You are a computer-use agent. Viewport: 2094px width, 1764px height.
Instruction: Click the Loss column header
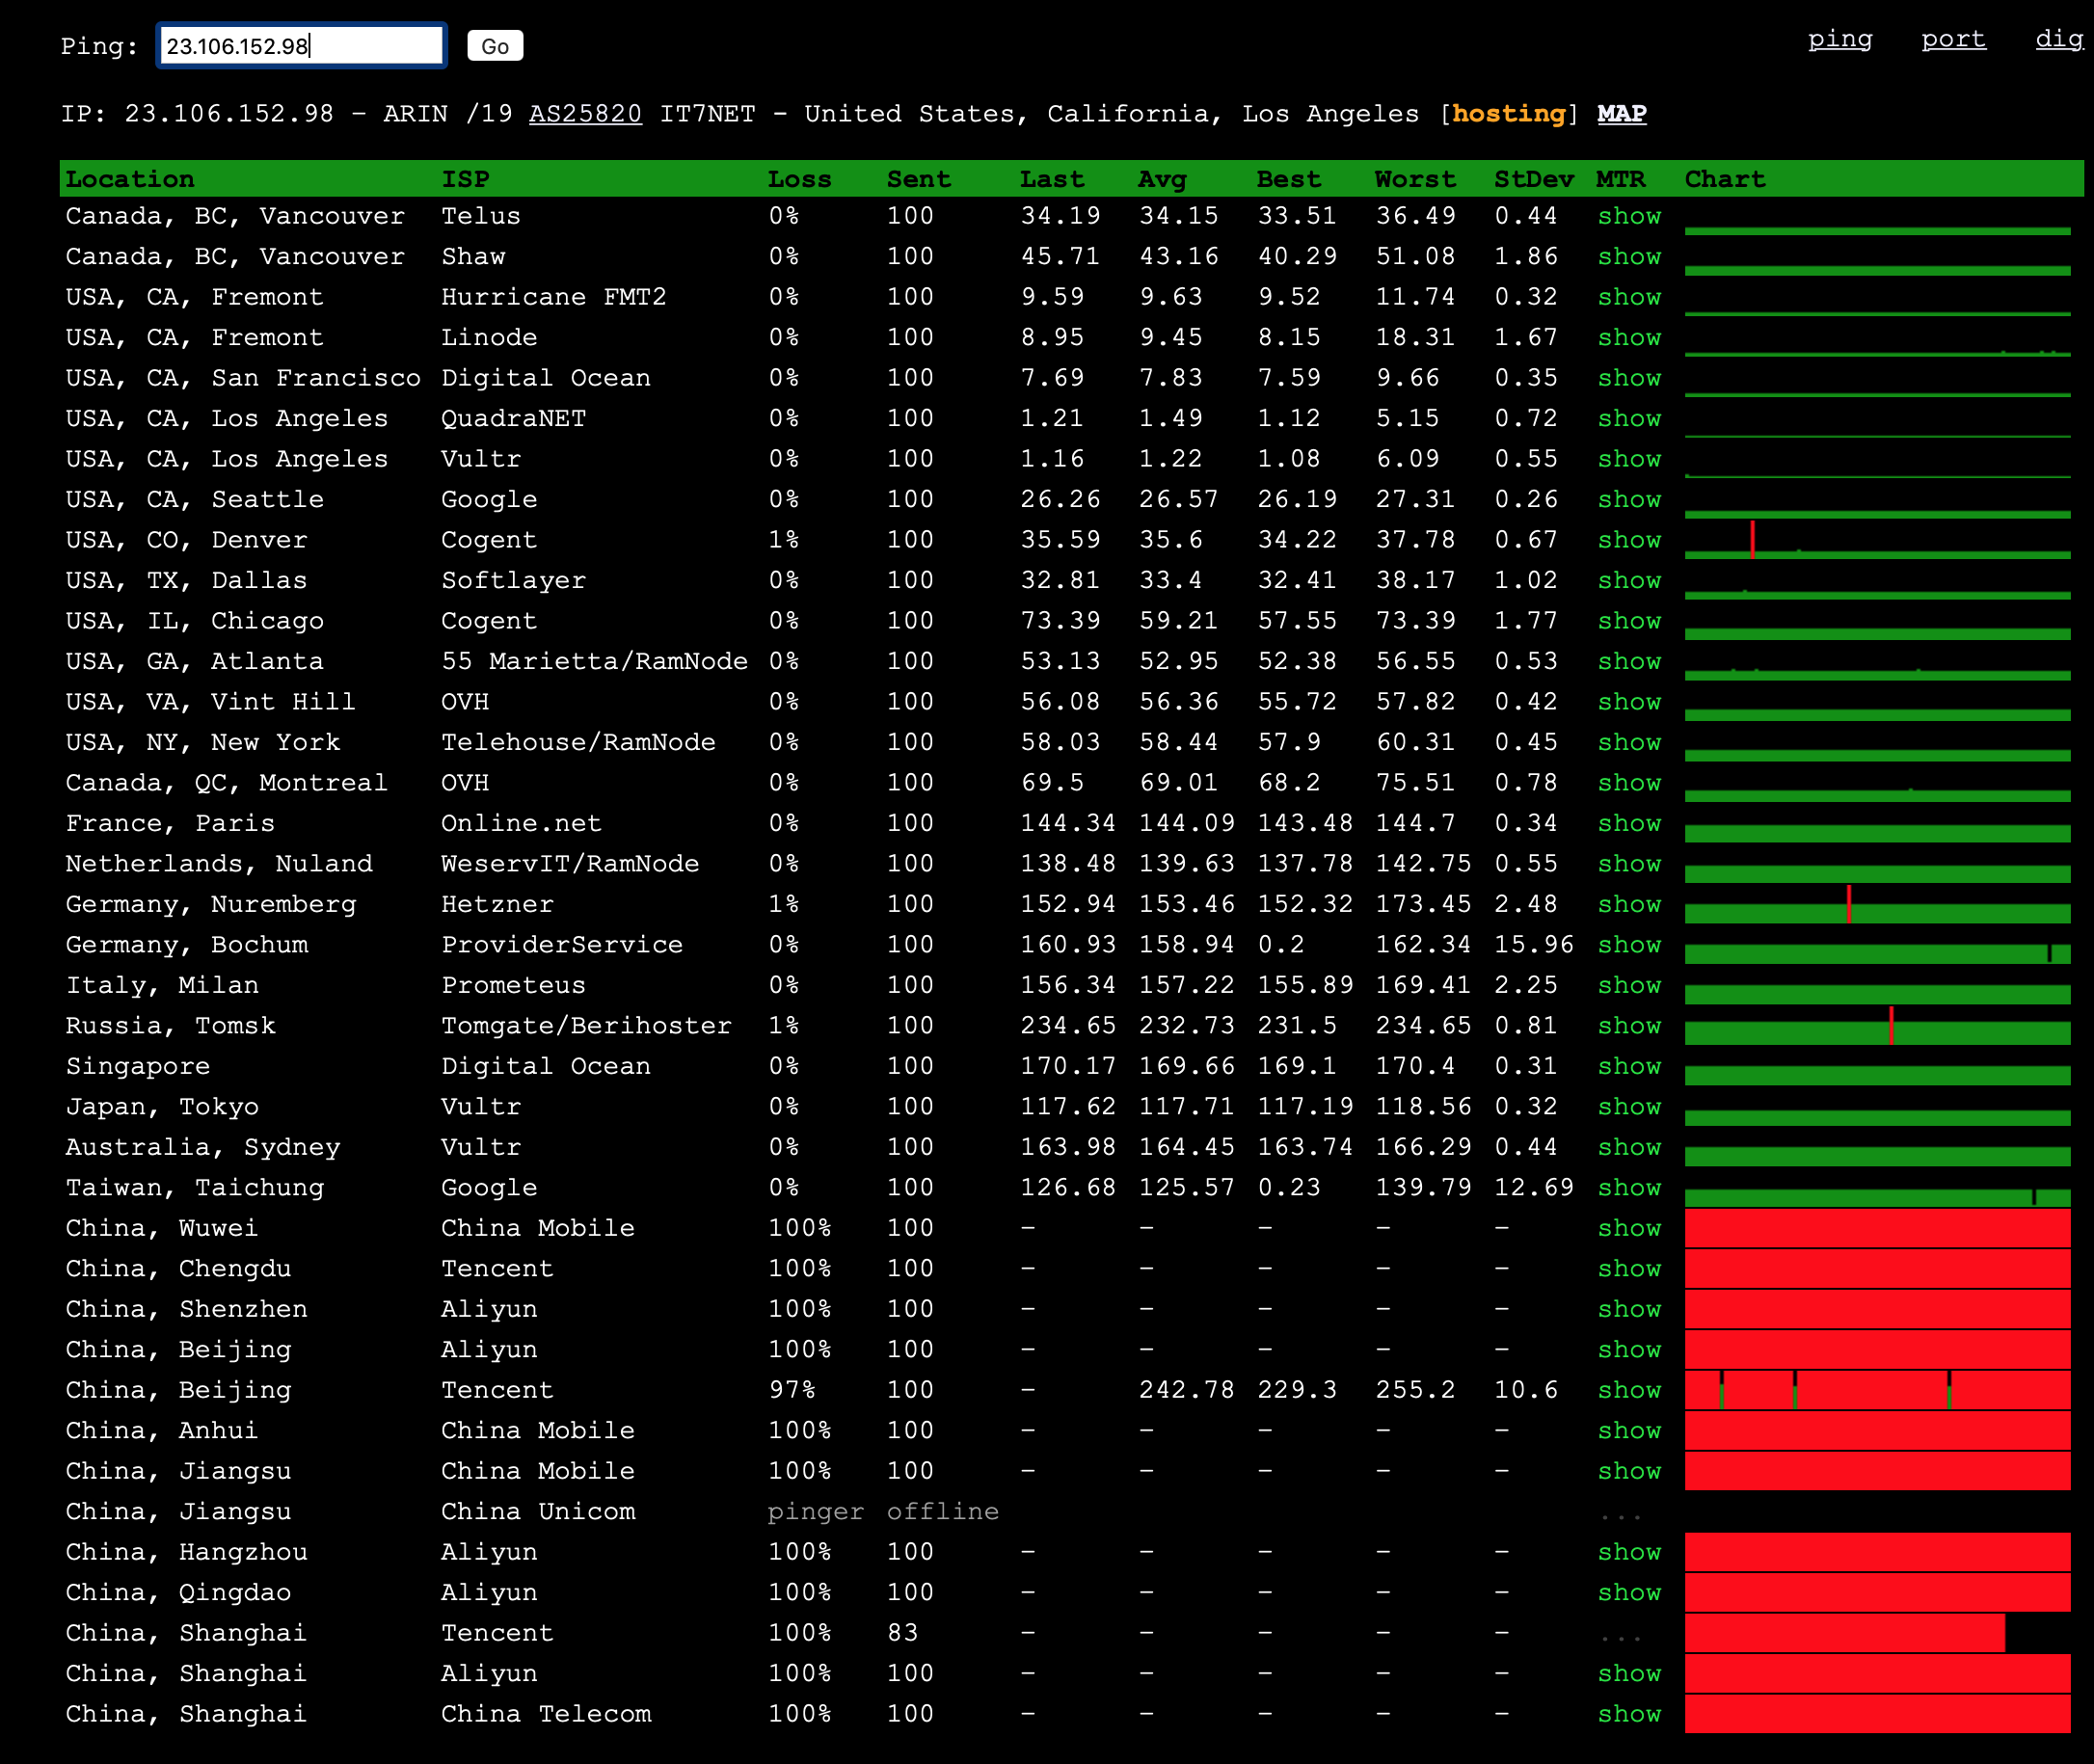pos(799,179)
